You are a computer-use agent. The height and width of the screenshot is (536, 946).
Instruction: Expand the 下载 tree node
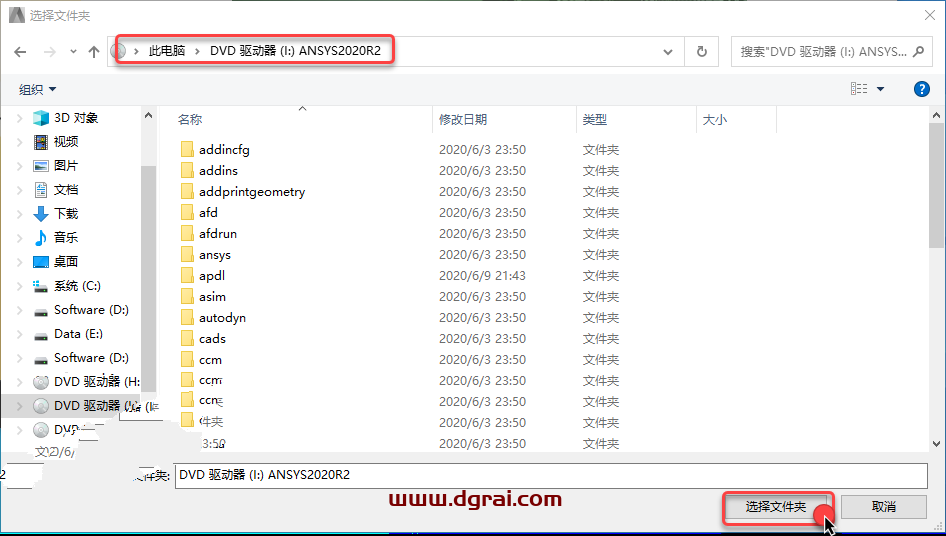(x=19, y=214)
